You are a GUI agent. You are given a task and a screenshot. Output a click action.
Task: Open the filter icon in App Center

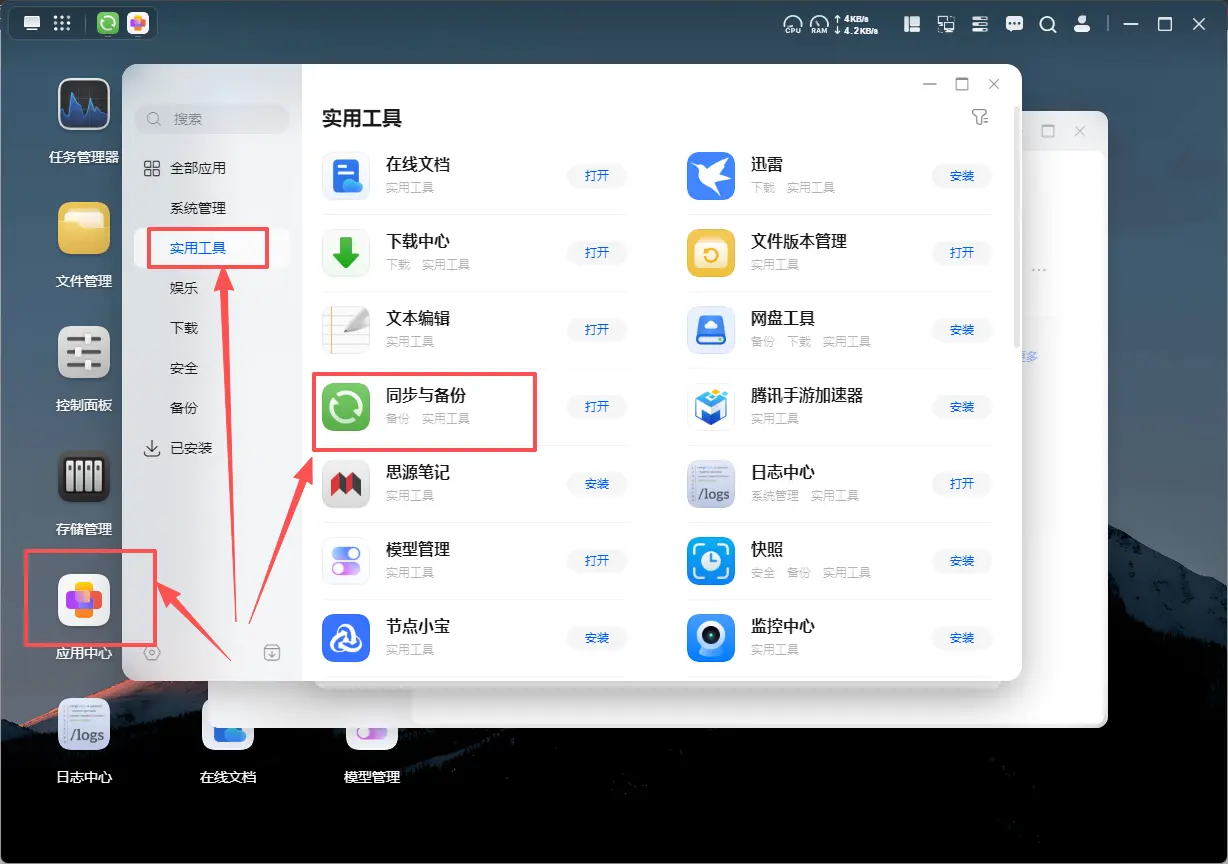pyautogui.click(x=980, y=118)
